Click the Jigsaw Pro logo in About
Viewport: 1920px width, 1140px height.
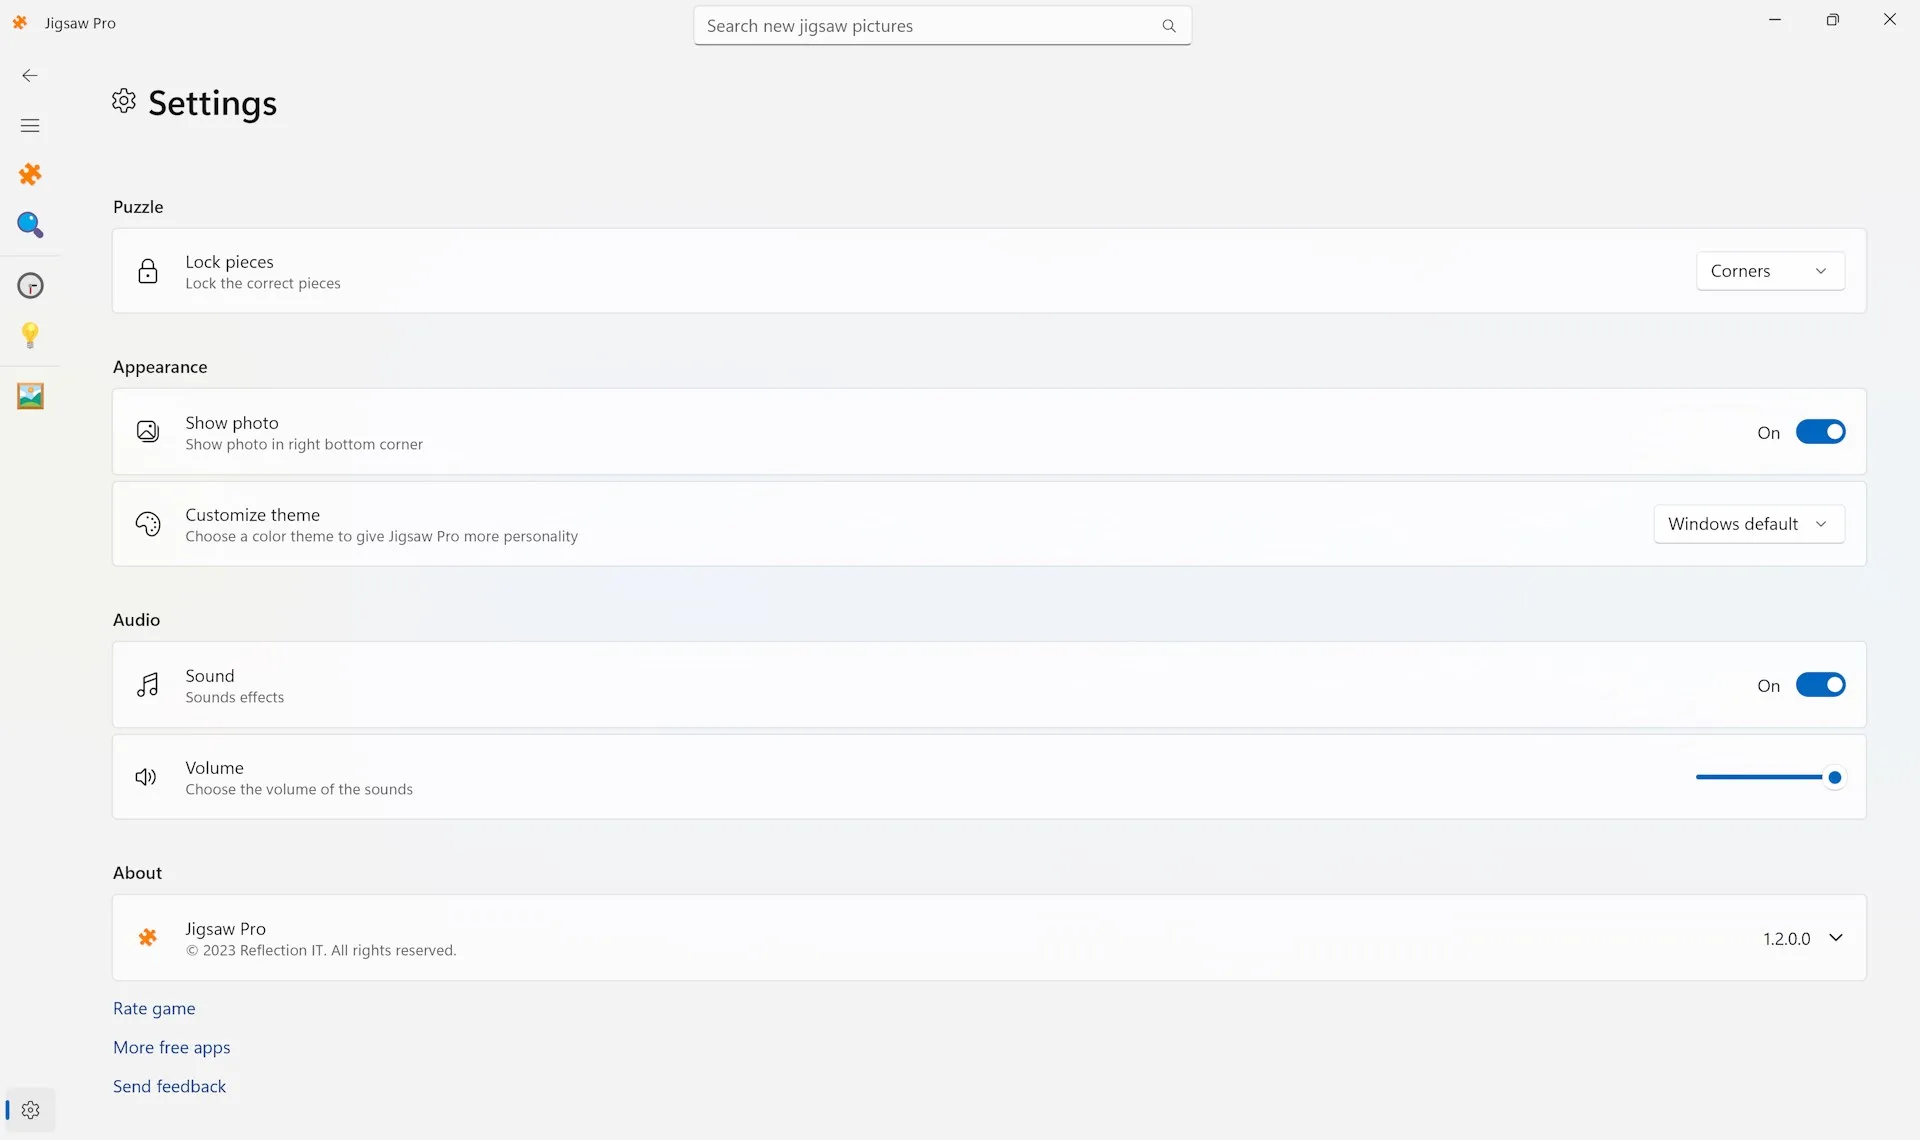148,938
